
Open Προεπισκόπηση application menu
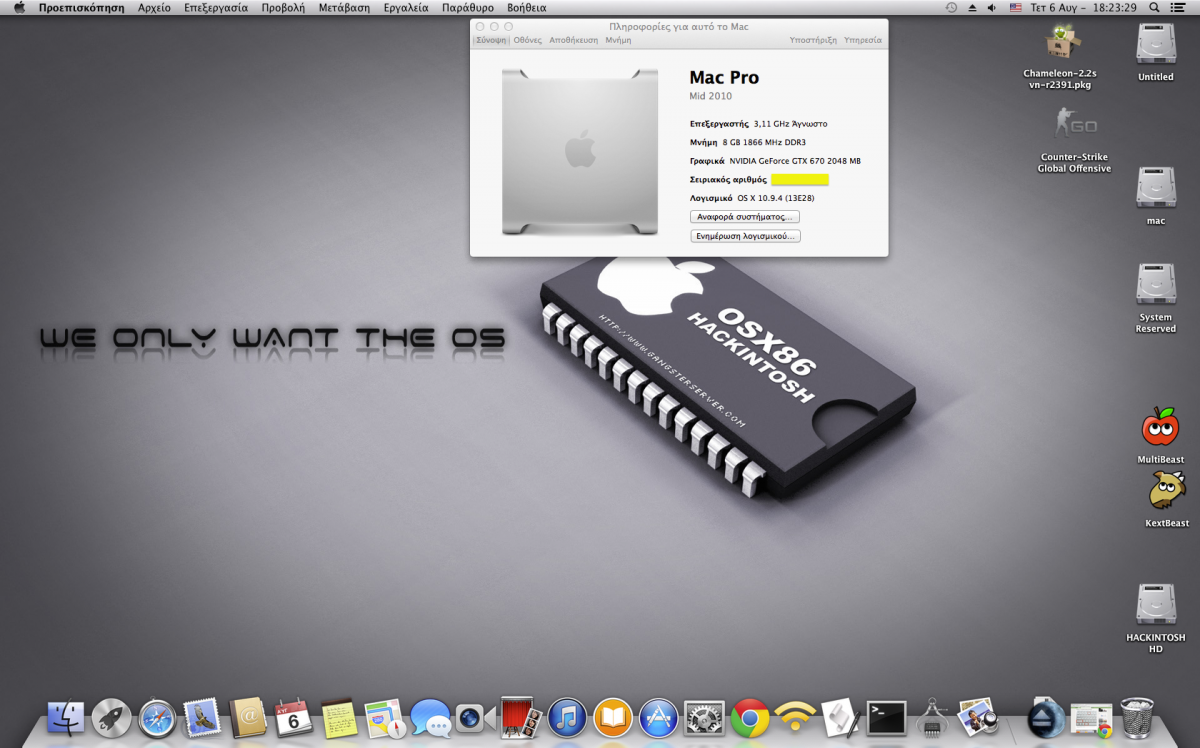82,7
